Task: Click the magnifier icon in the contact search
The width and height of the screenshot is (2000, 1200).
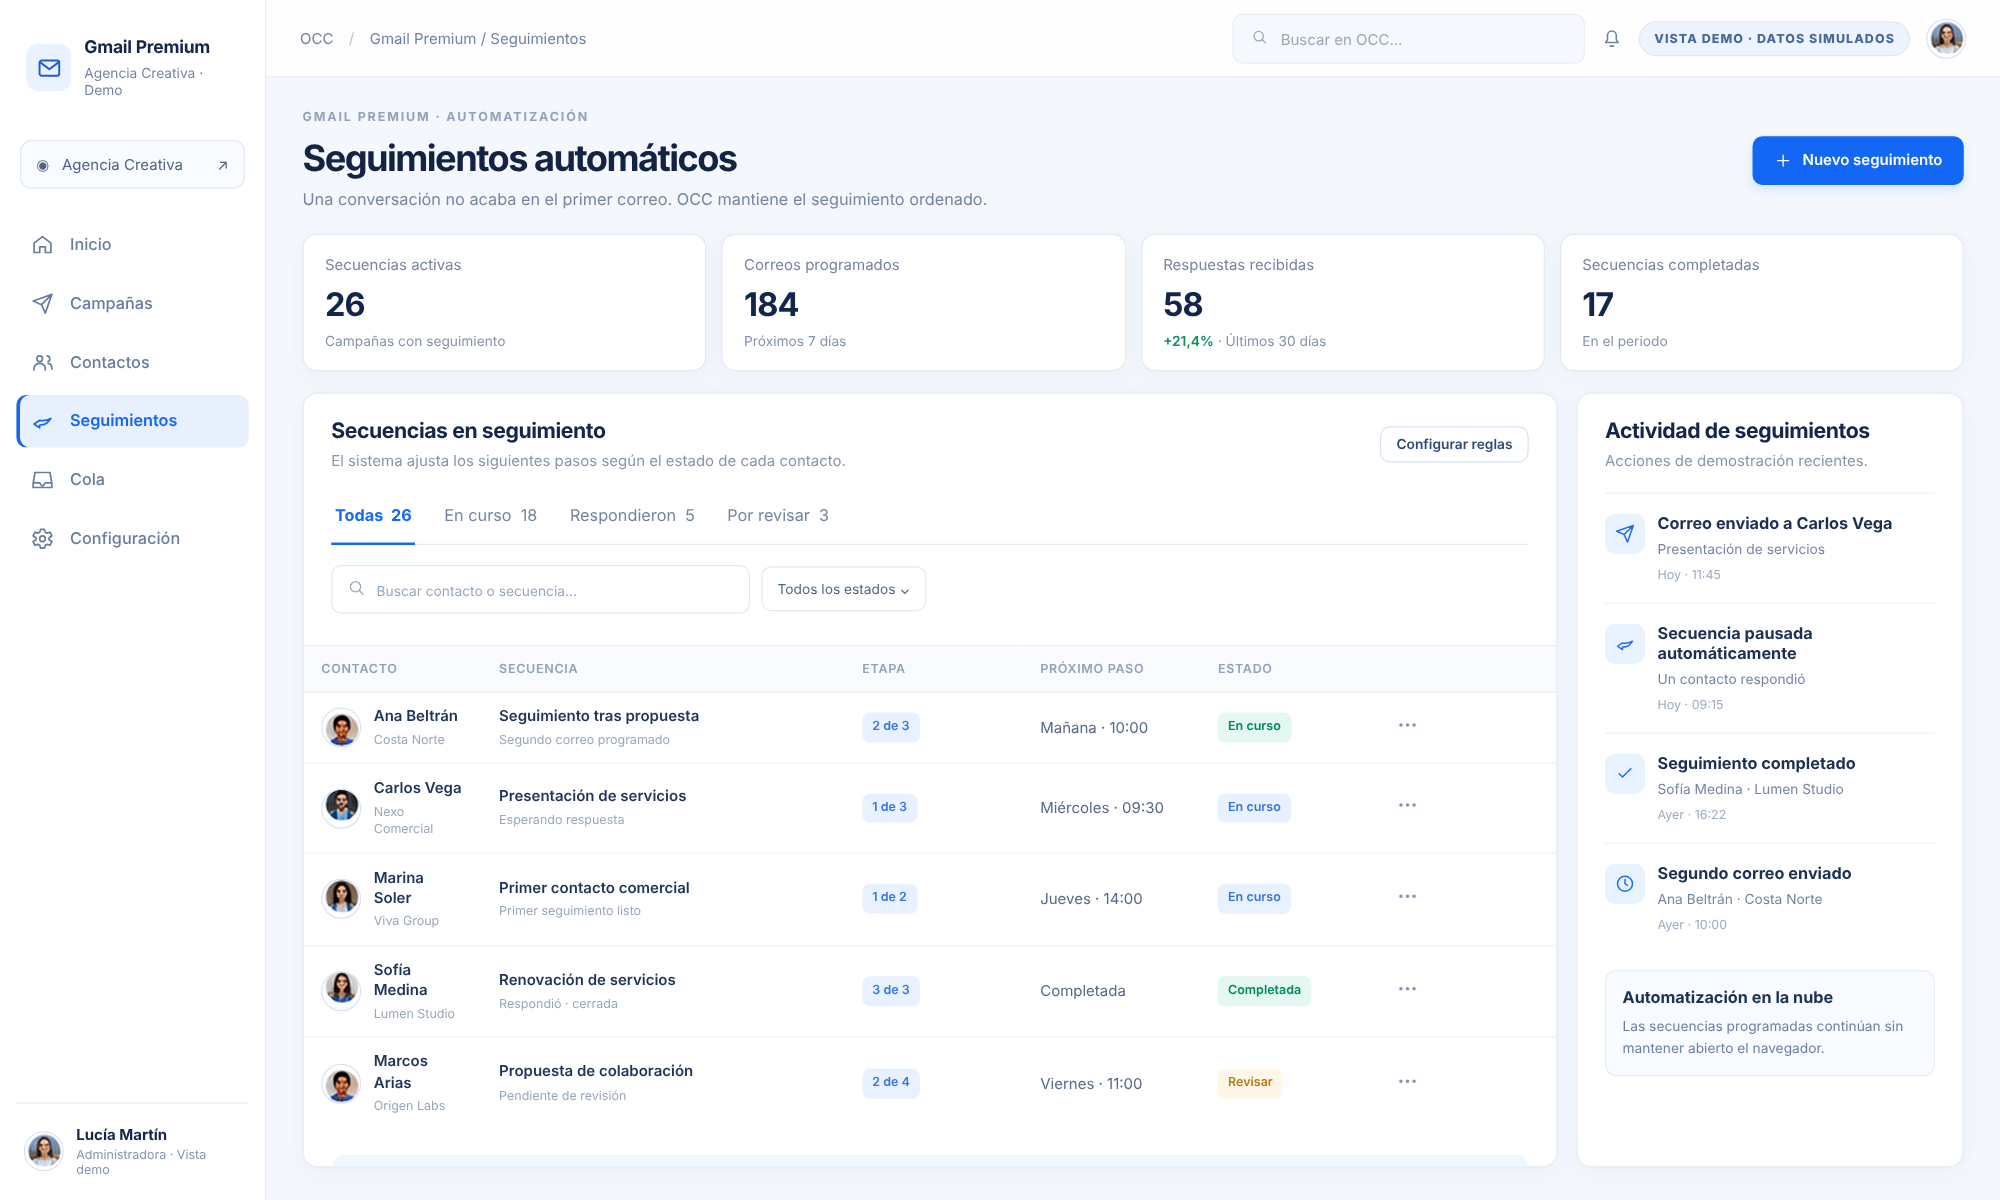Action: pos(356,589)
